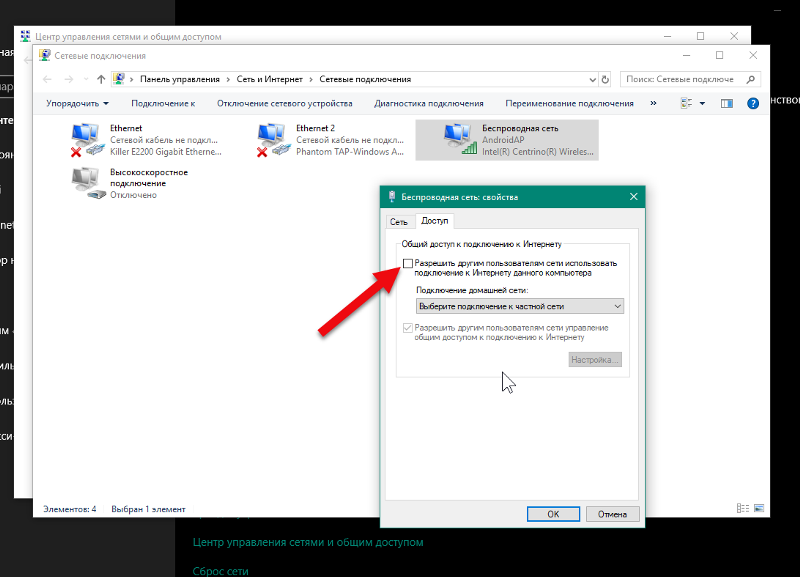Open help via the question mark icon
This screenshot has height=577, width=800.
point(753,102)
